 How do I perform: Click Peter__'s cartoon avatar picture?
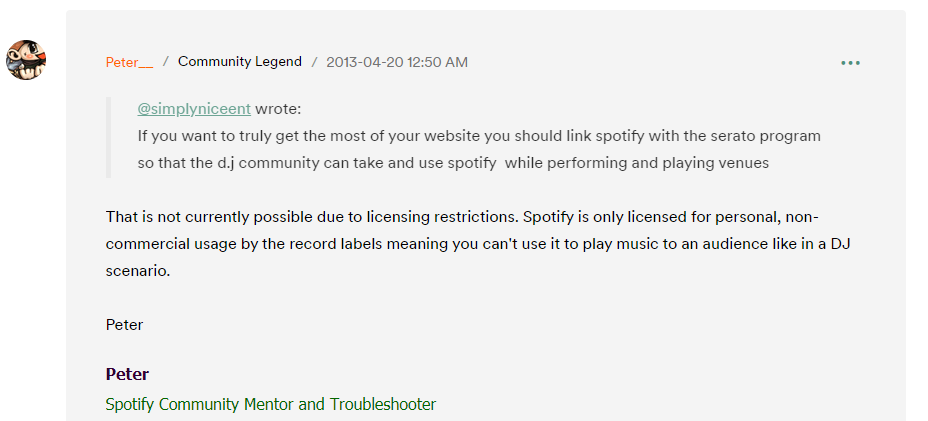[x=26, y=60]
